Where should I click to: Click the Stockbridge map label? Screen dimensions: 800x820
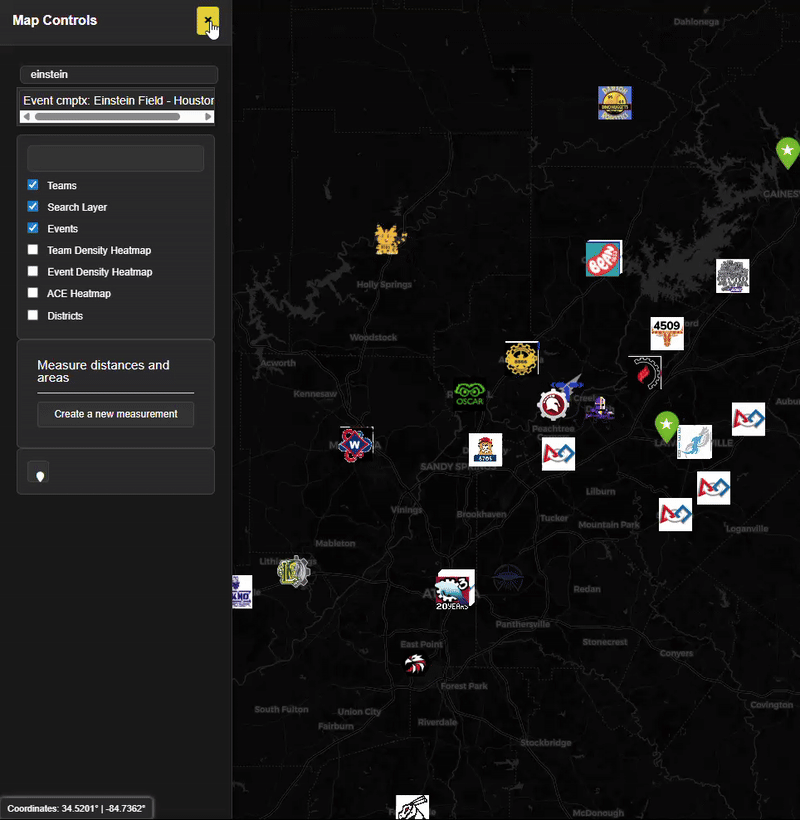pyautogui.click(x=546, y=743)
